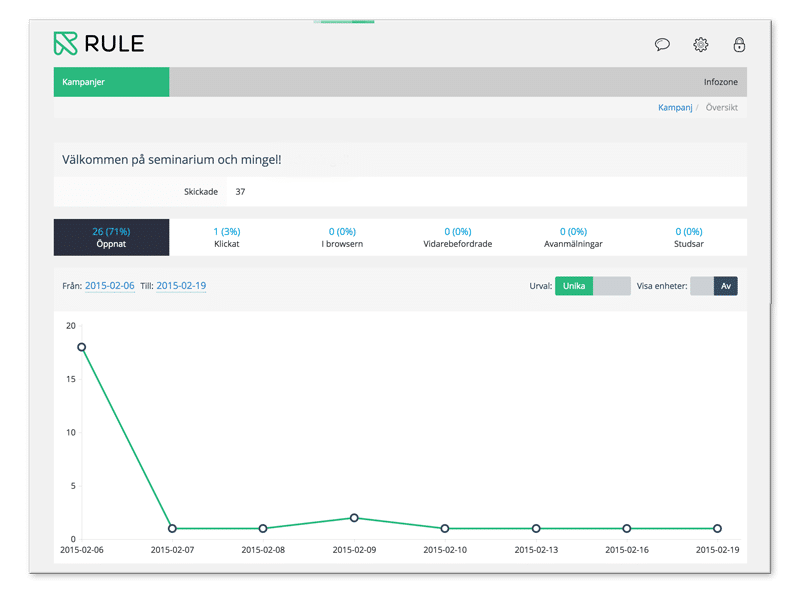Viewport: 800px width, 593px height.
Task: Click the campaign title Välkommen på seminarium
Action: 171,159
